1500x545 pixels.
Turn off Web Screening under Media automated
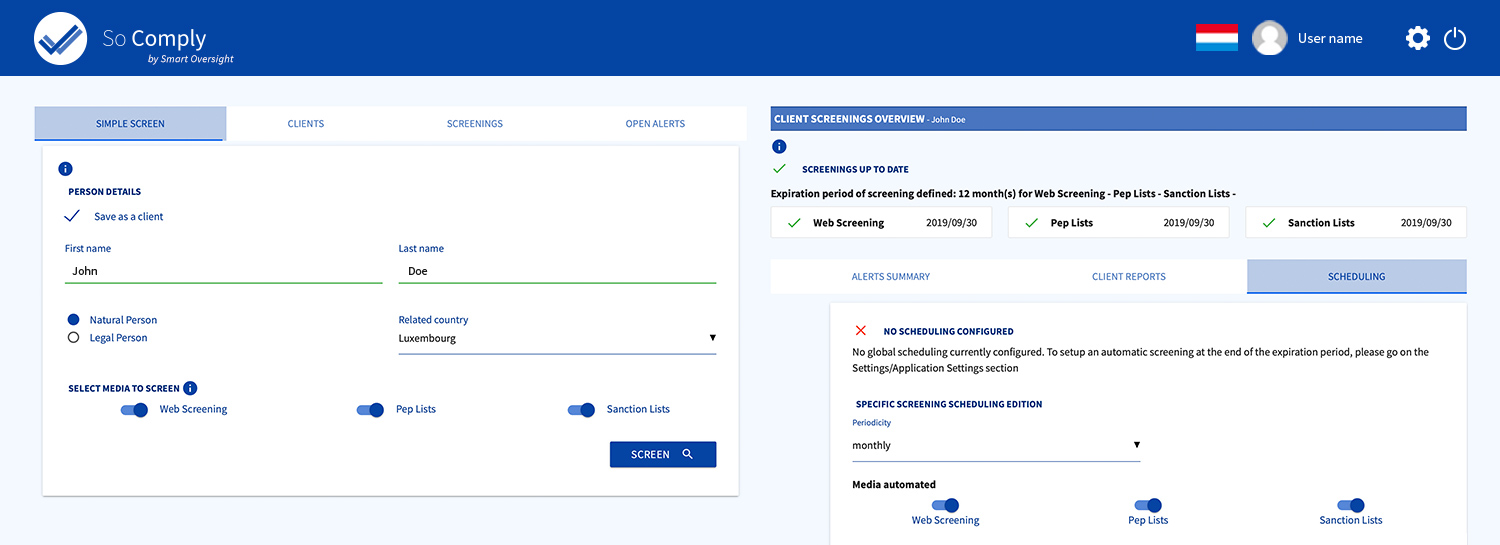pyautogui.click(x=946, y=505)
